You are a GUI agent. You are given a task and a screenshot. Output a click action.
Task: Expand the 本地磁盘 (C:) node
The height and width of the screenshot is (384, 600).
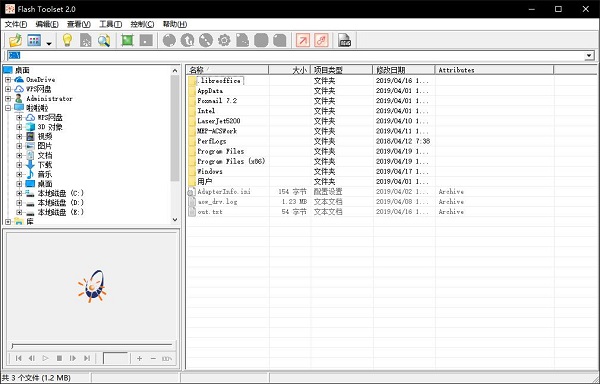(x=19, y=193)
